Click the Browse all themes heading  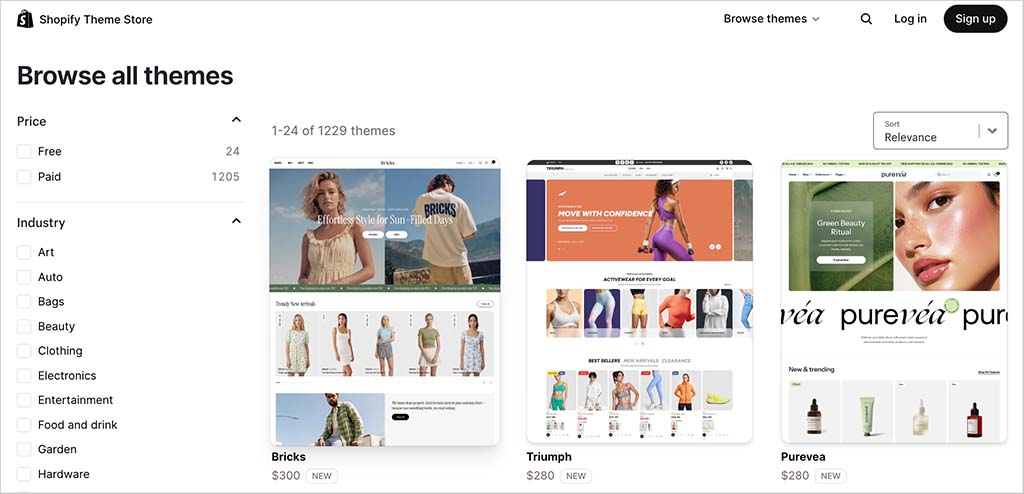(125, 76)
